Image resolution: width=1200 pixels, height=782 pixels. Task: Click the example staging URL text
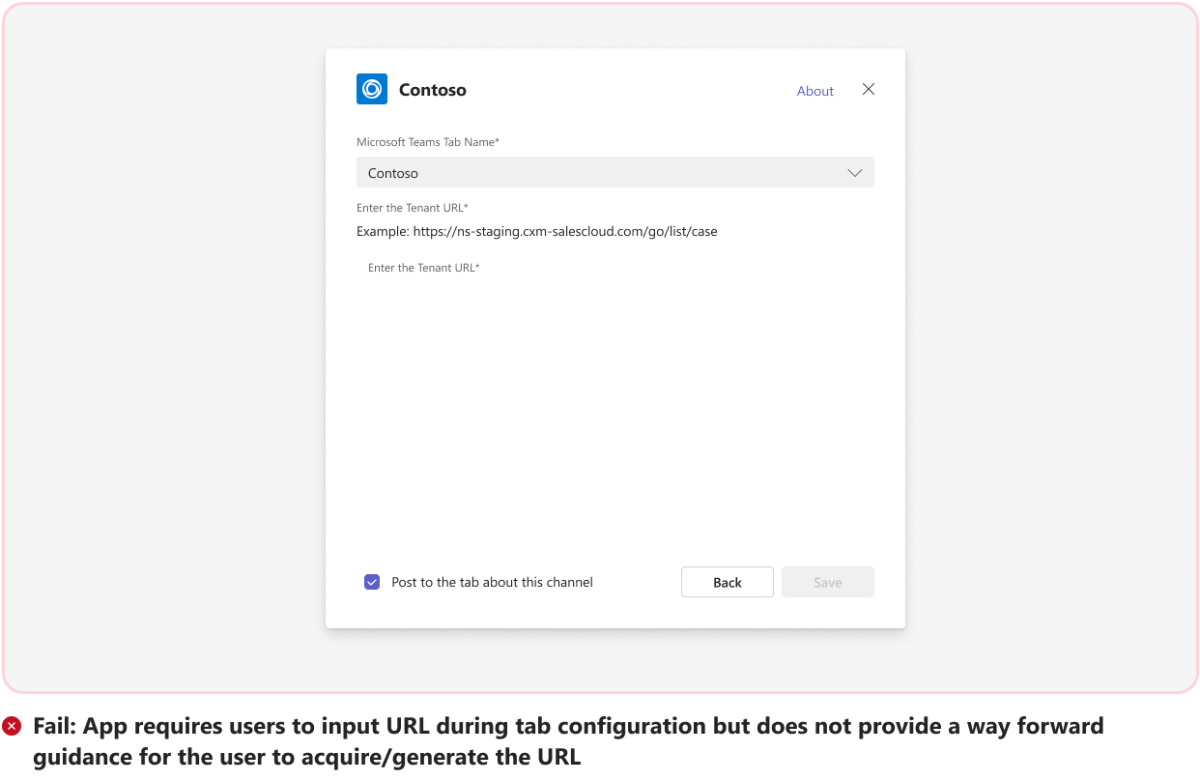tap(565, 231)
